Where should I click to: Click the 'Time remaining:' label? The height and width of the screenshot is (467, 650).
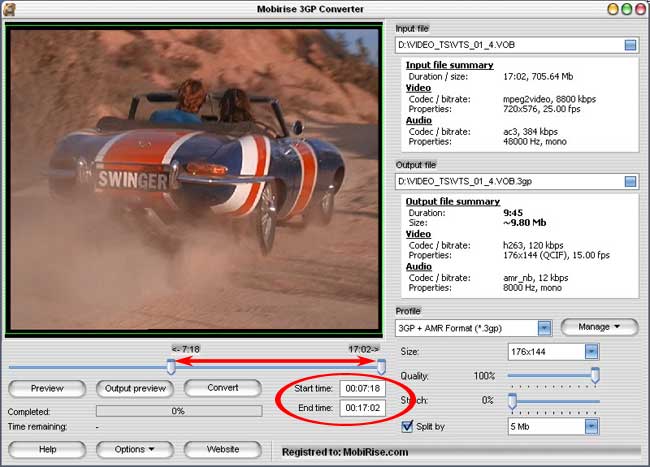click(37, 426)
